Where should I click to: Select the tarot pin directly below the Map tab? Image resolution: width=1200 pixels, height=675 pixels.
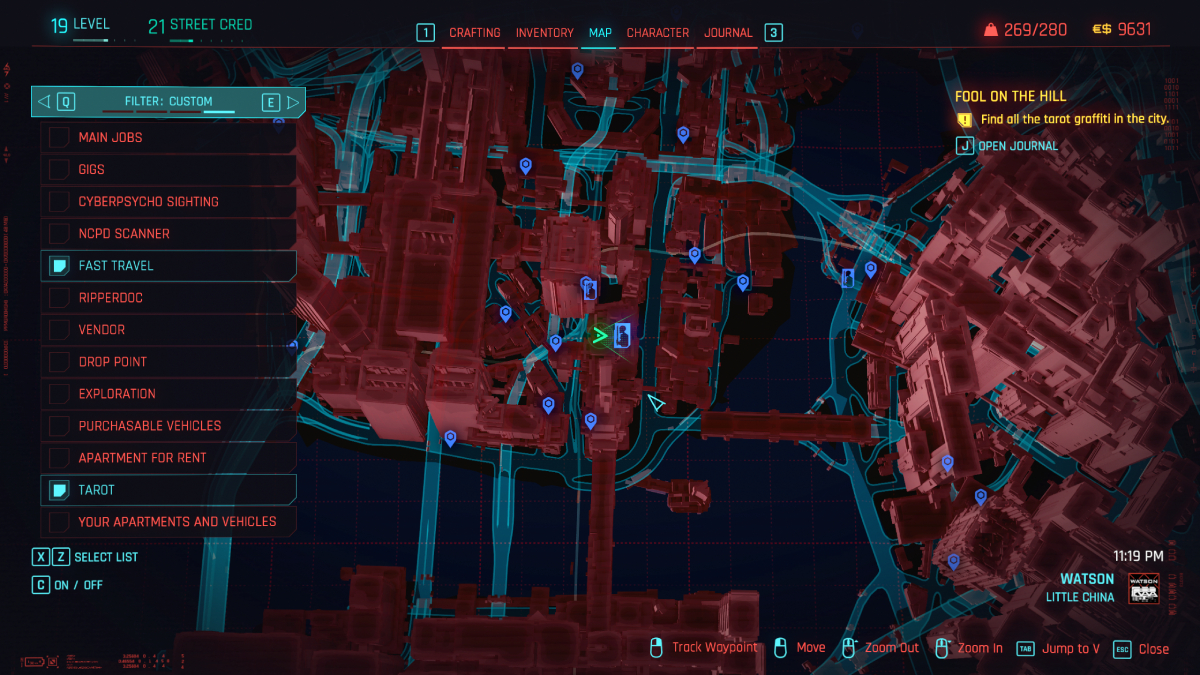tap(577, 70)
